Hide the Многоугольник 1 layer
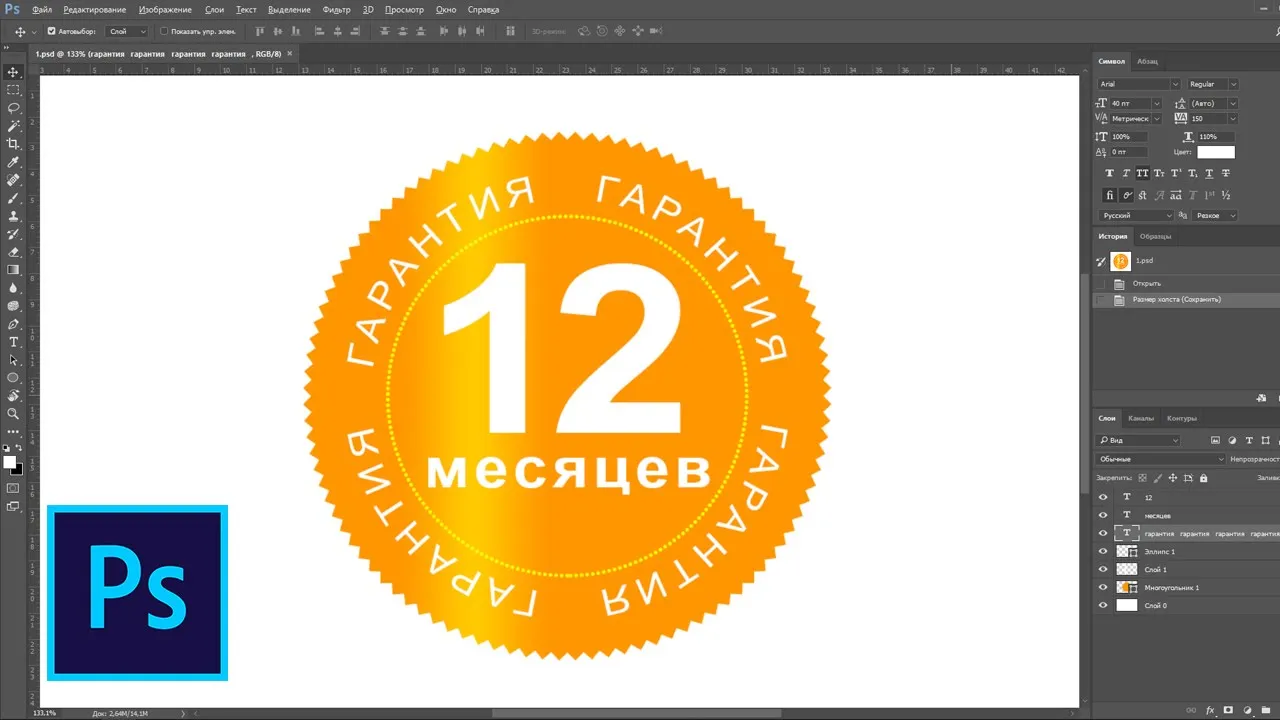 pyautogui.click(x=1104, y=587)
